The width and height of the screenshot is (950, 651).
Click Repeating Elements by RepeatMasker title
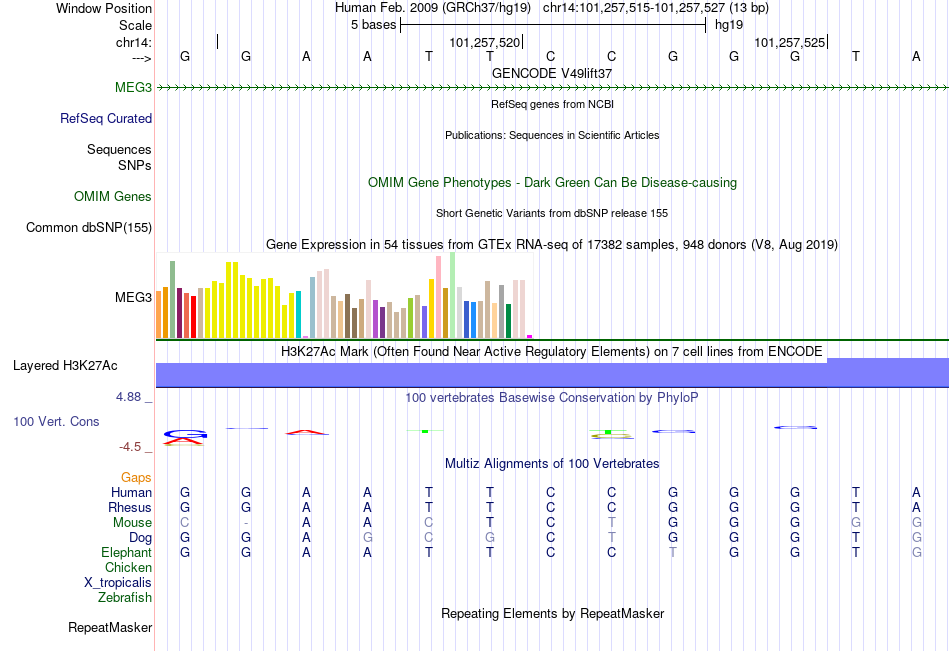(553, 613)
